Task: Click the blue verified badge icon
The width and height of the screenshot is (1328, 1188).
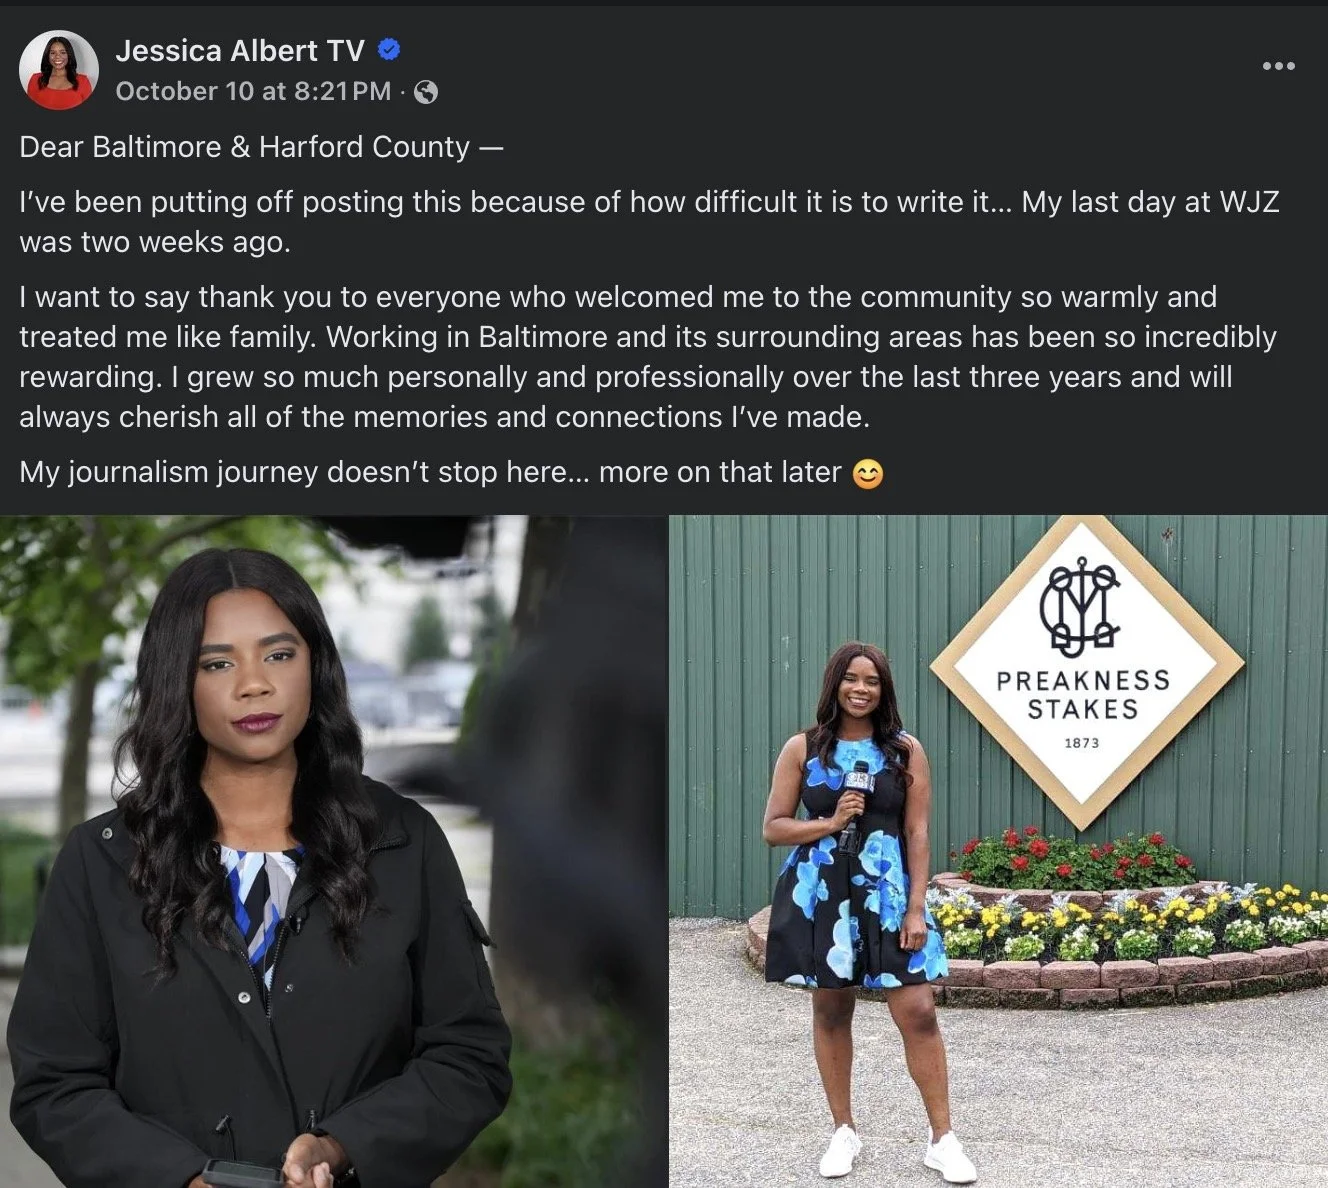Action: 390,49
